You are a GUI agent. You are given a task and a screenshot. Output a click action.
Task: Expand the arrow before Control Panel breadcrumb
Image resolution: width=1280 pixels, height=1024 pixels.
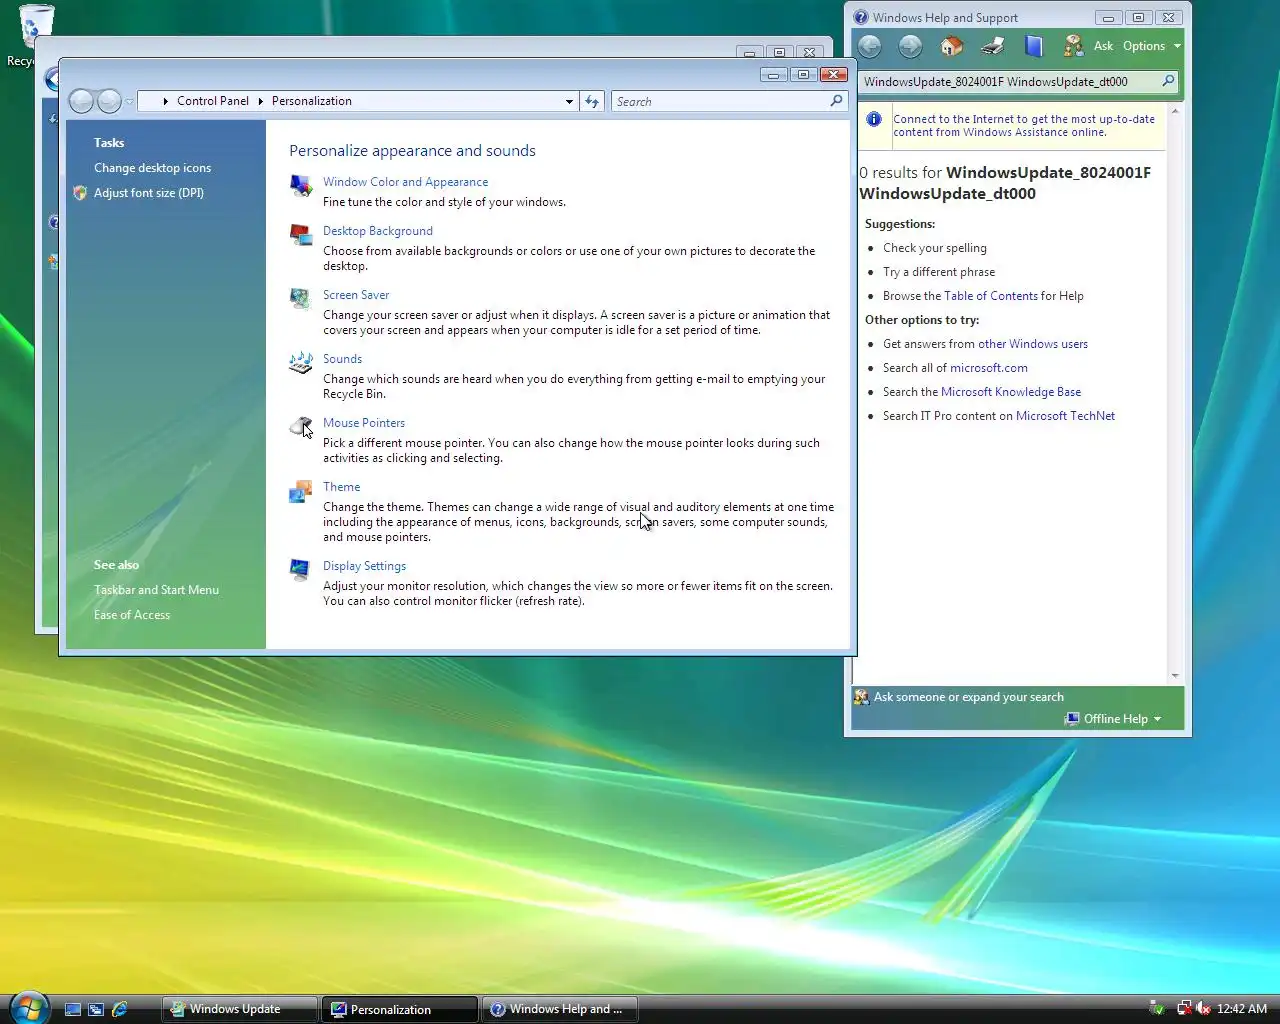pyautogui.click(x=165, y=101)
